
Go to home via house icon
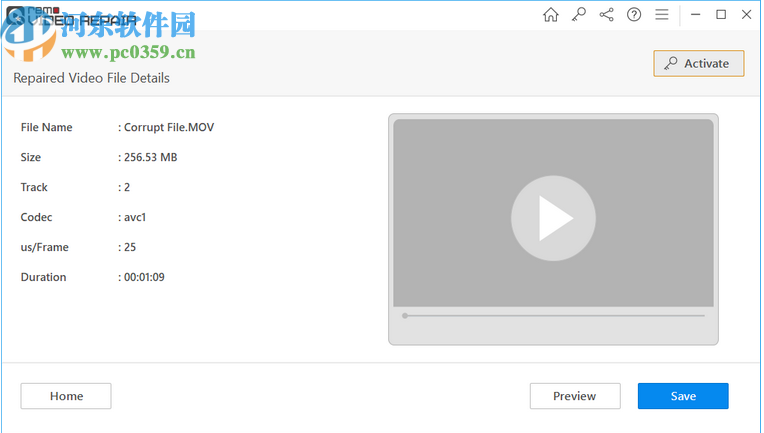551,15
